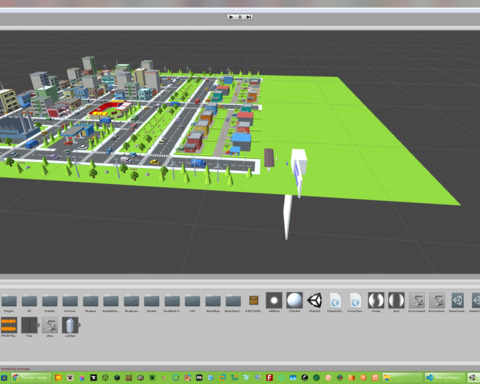Switch to the Chrome taskbar window

(x=31, y=378)
